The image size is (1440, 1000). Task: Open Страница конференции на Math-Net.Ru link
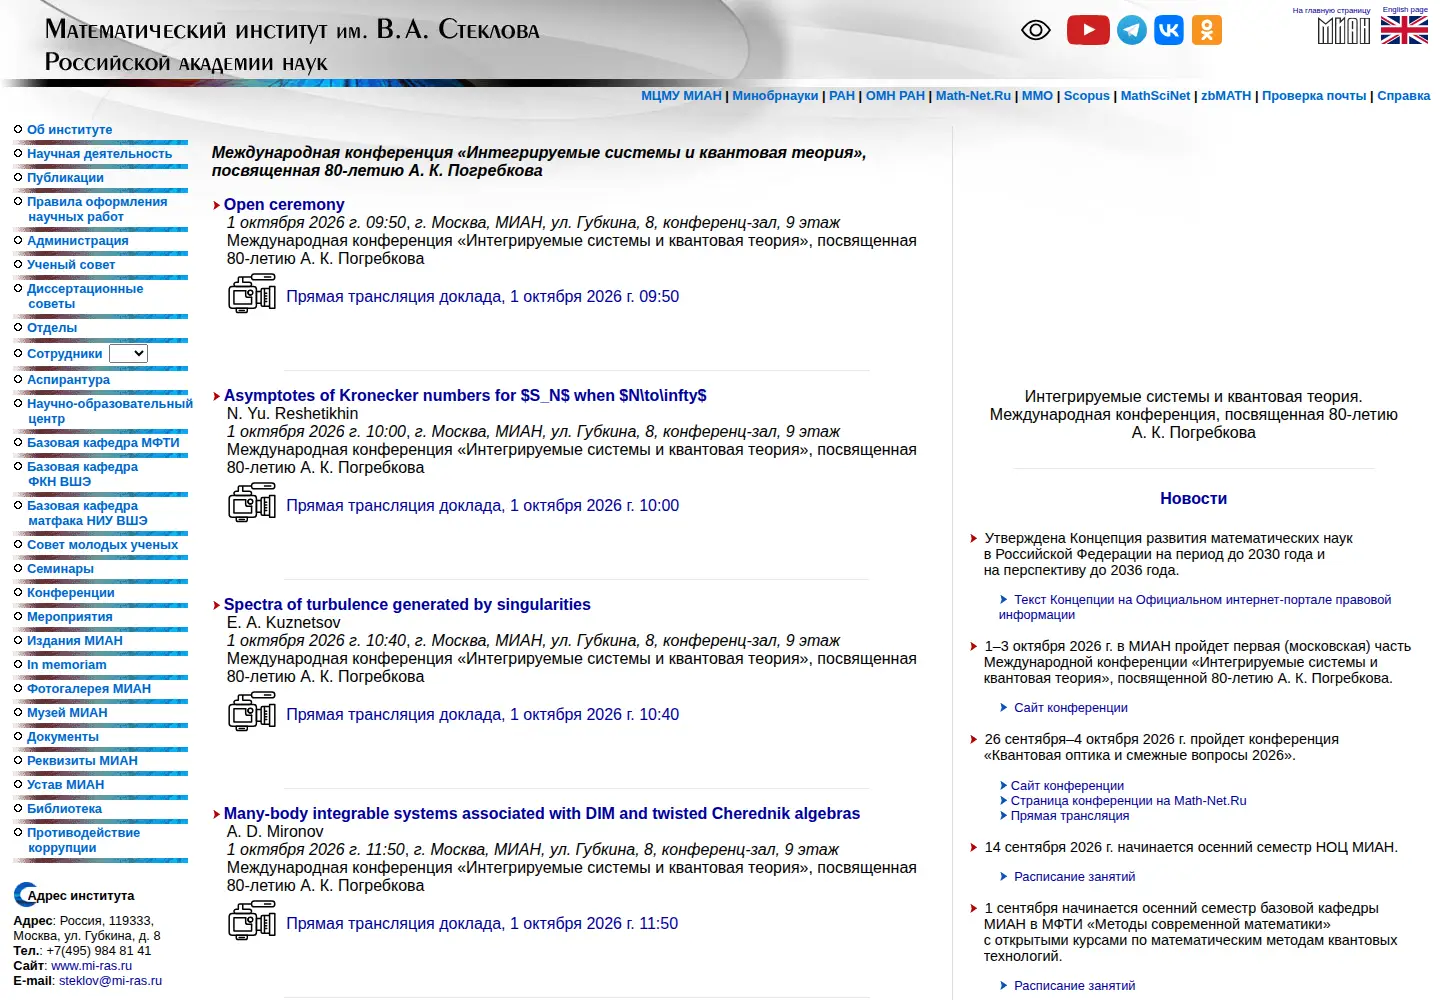(x=1128, y=800)
